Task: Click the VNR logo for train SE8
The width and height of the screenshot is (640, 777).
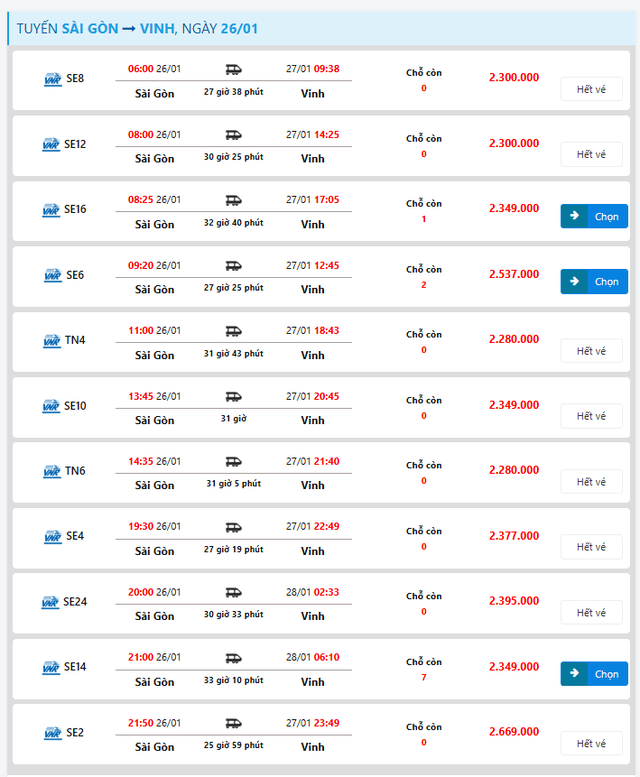Action: (x=52, y=79)
